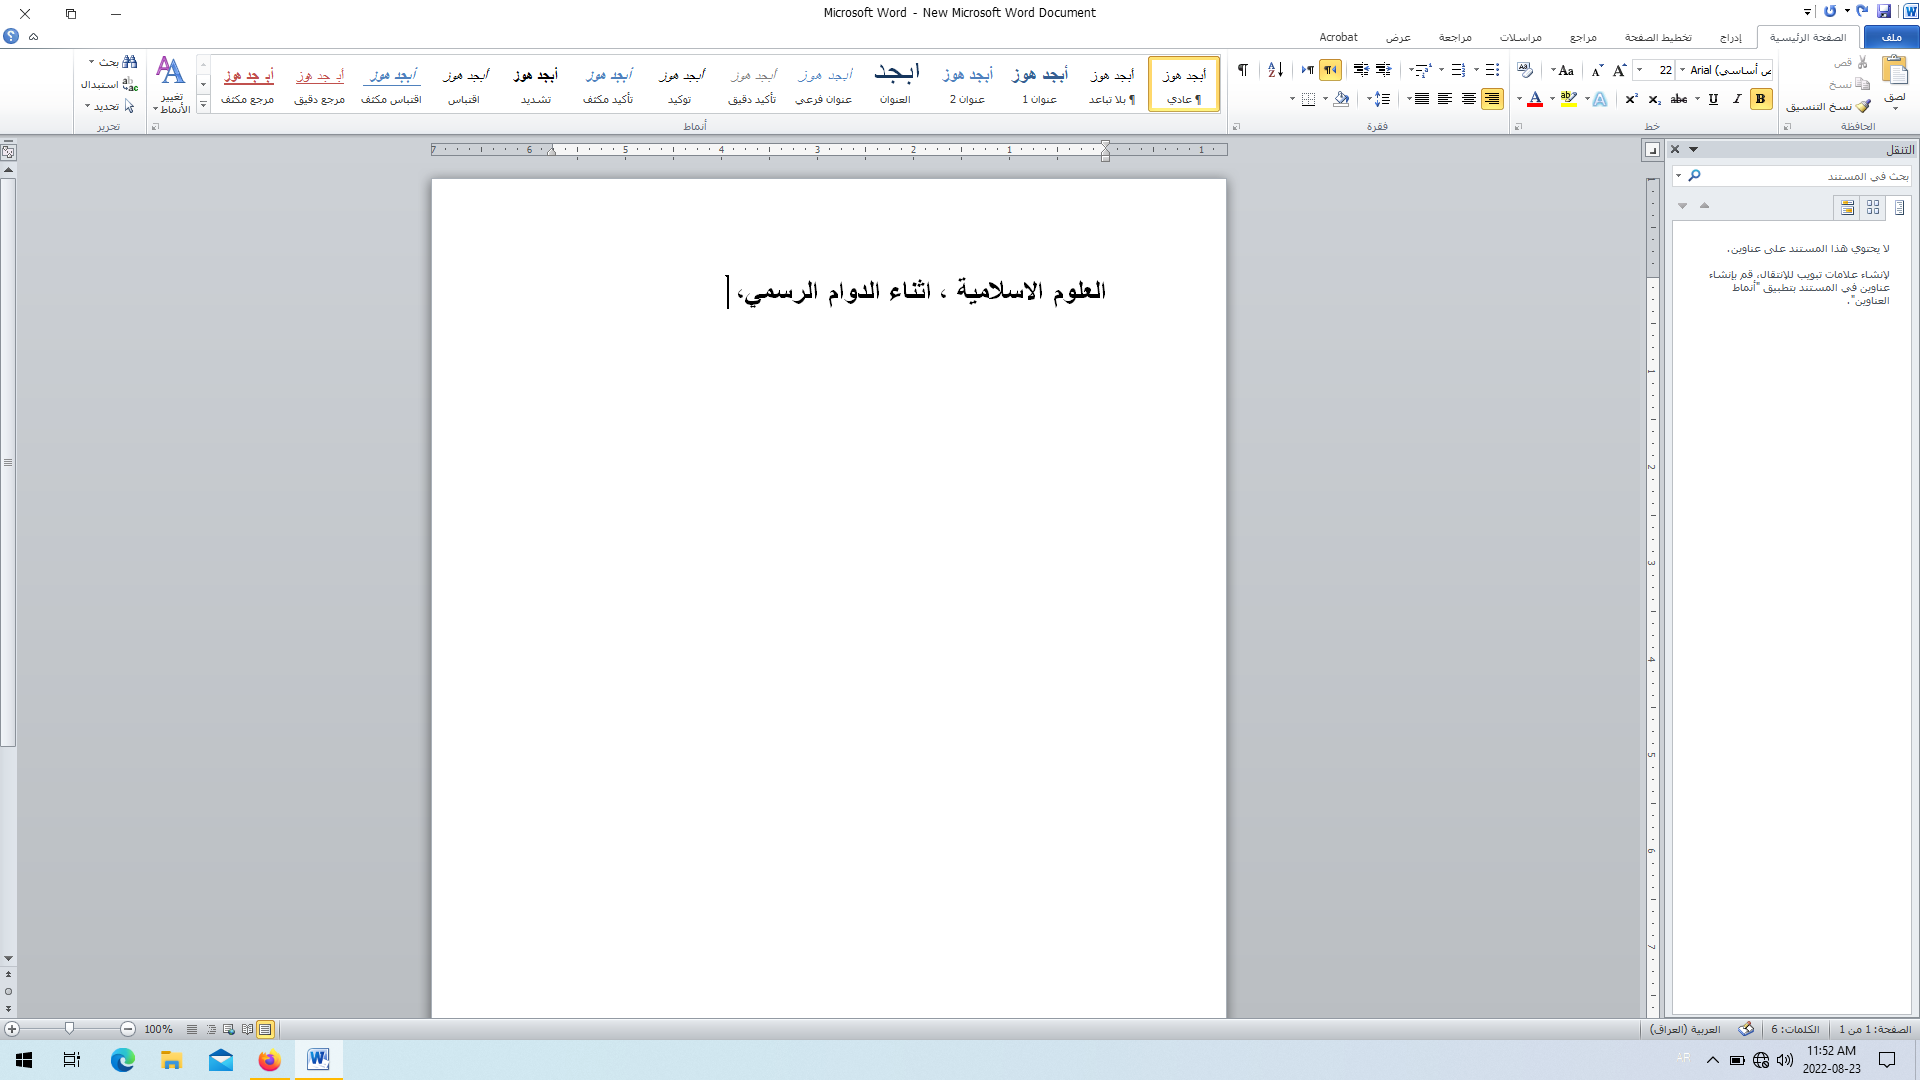Click the Center align icon
This screenshot has width=1920, height=1080.
pyautogui.click(x=1468, y=99)
